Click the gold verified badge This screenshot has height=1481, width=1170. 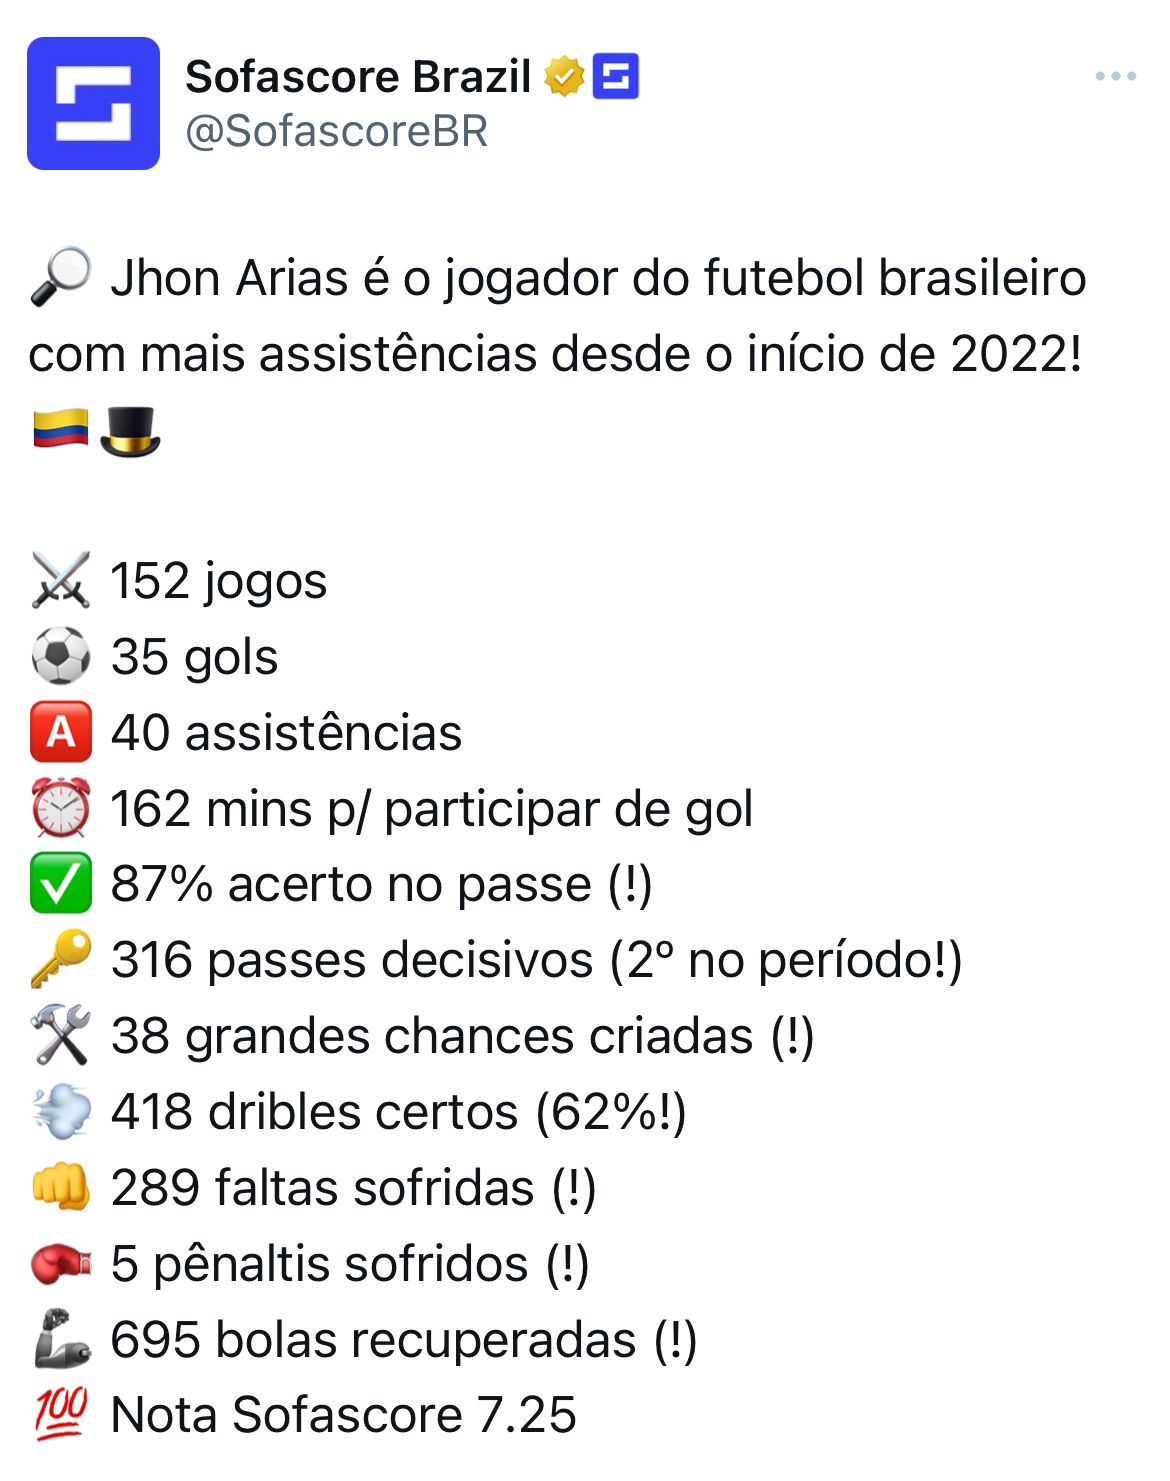[564, 77]
